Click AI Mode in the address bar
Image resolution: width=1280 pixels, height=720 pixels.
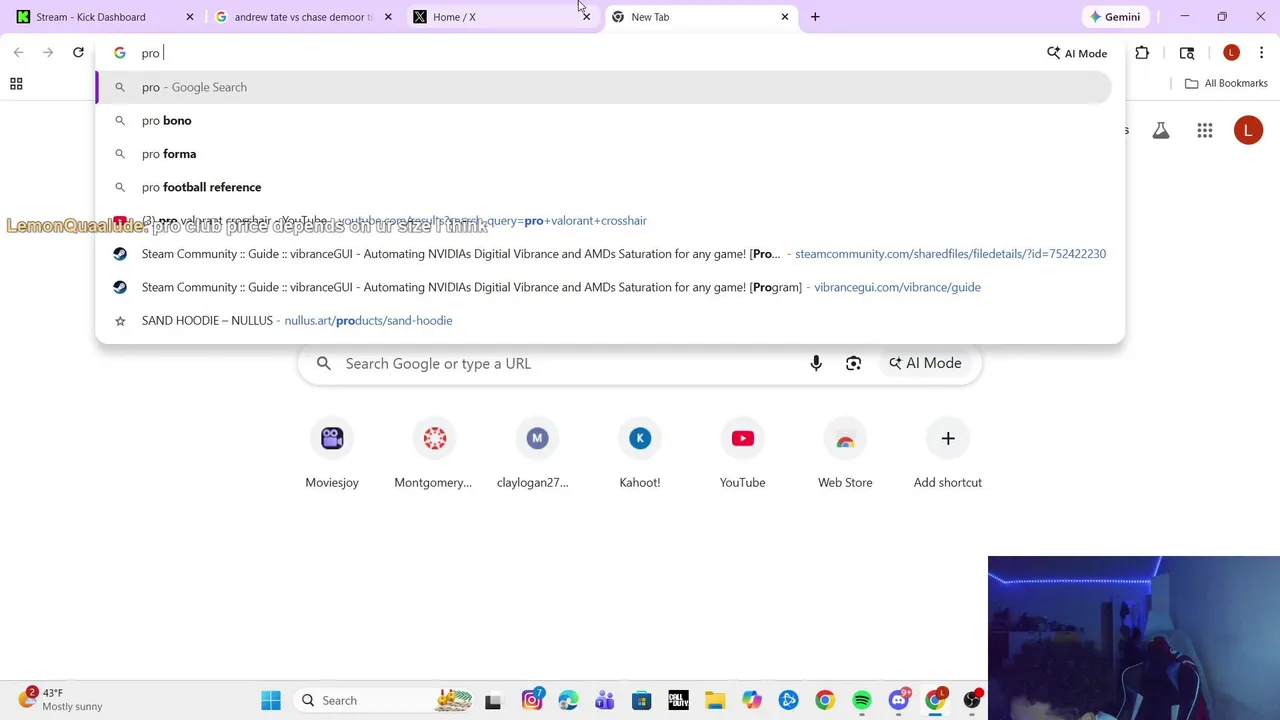[x=1077, y=53]
